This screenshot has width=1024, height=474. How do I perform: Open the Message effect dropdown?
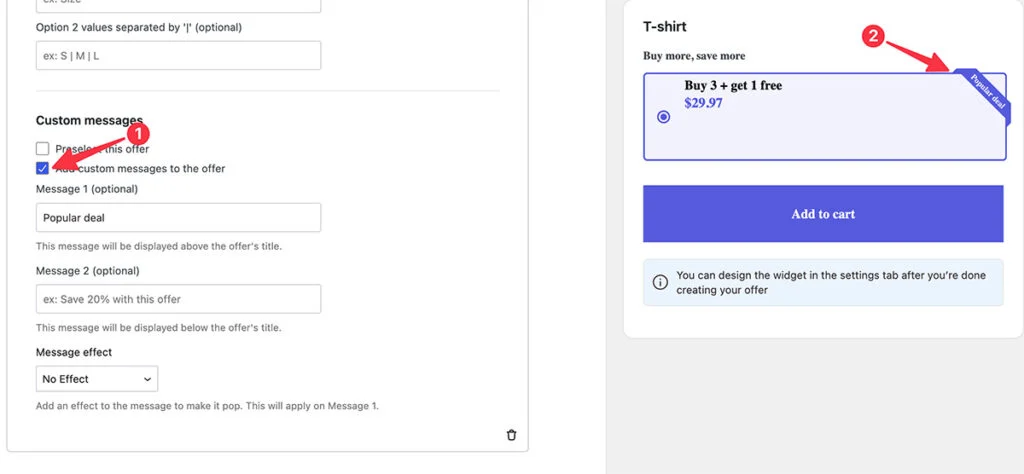tap(97, 379)
